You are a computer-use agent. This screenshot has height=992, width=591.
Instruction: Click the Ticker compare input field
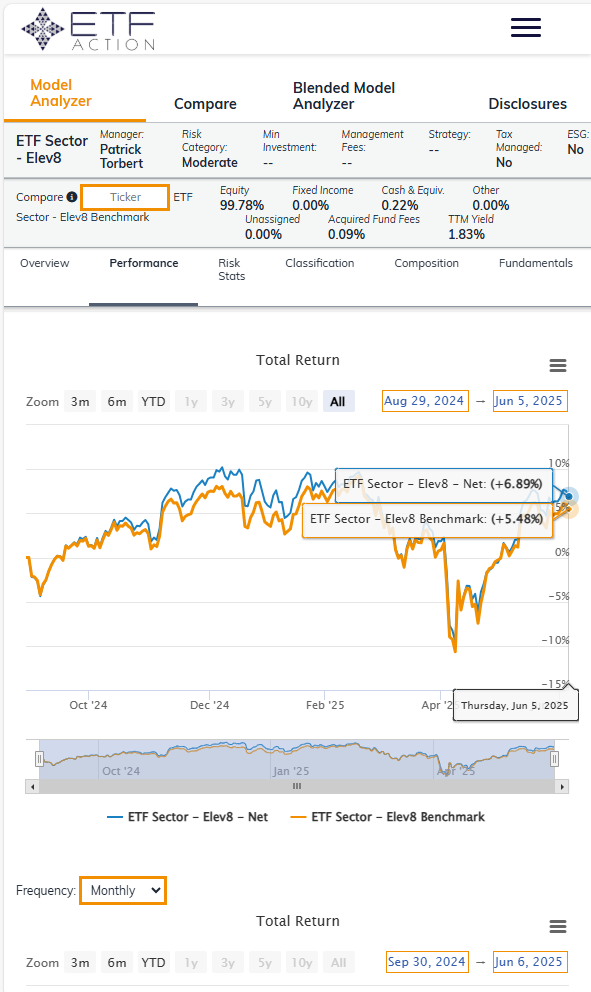(x=125, y=197)
